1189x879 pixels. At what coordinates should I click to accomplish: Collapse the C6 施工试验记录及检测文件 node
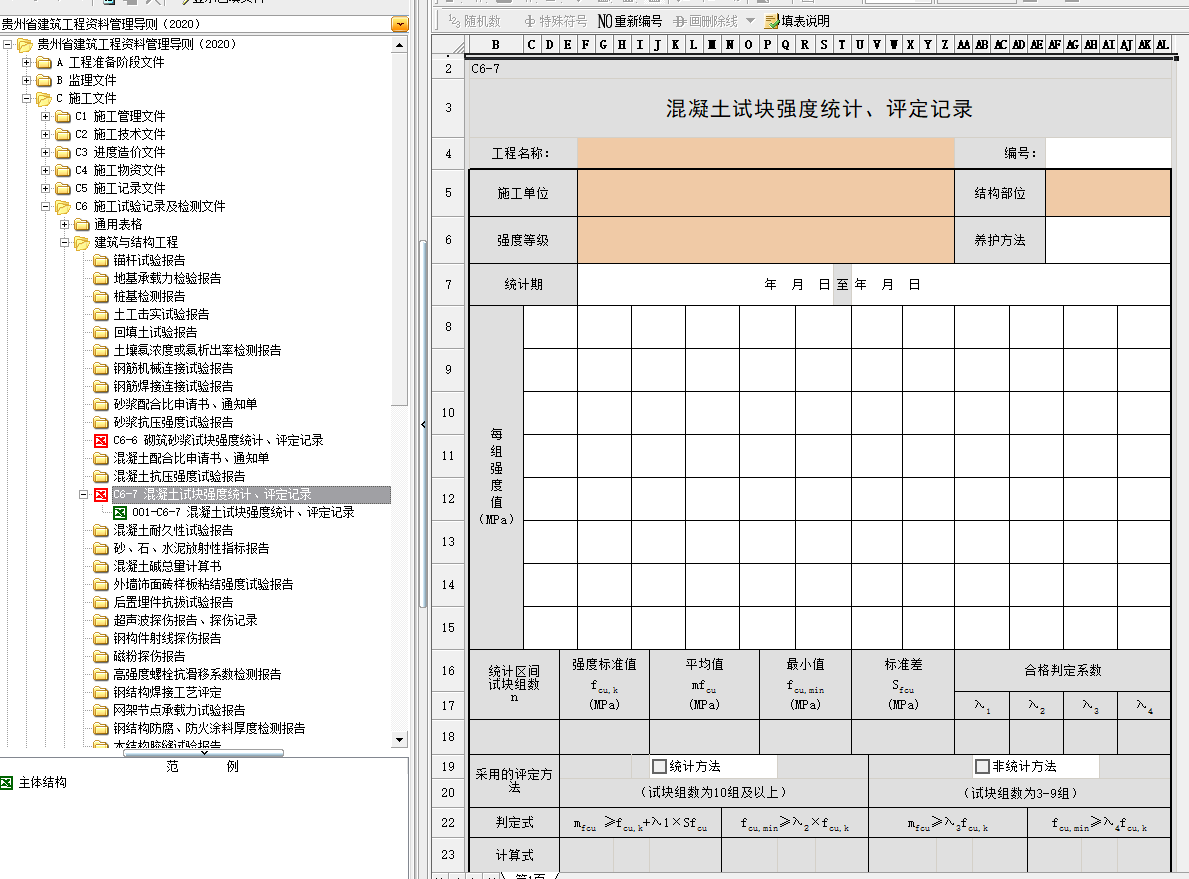click(45, 206)
